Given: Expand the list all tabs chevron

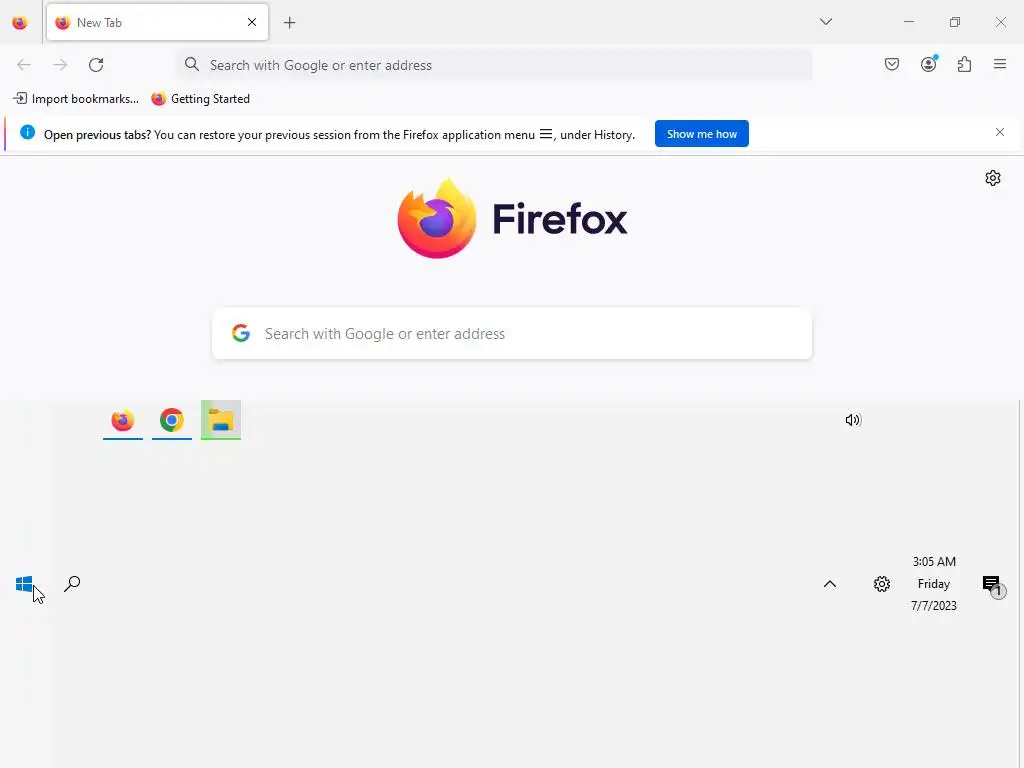Looking at the screenshot, I should pyautogui.click(x=825, y=22).
